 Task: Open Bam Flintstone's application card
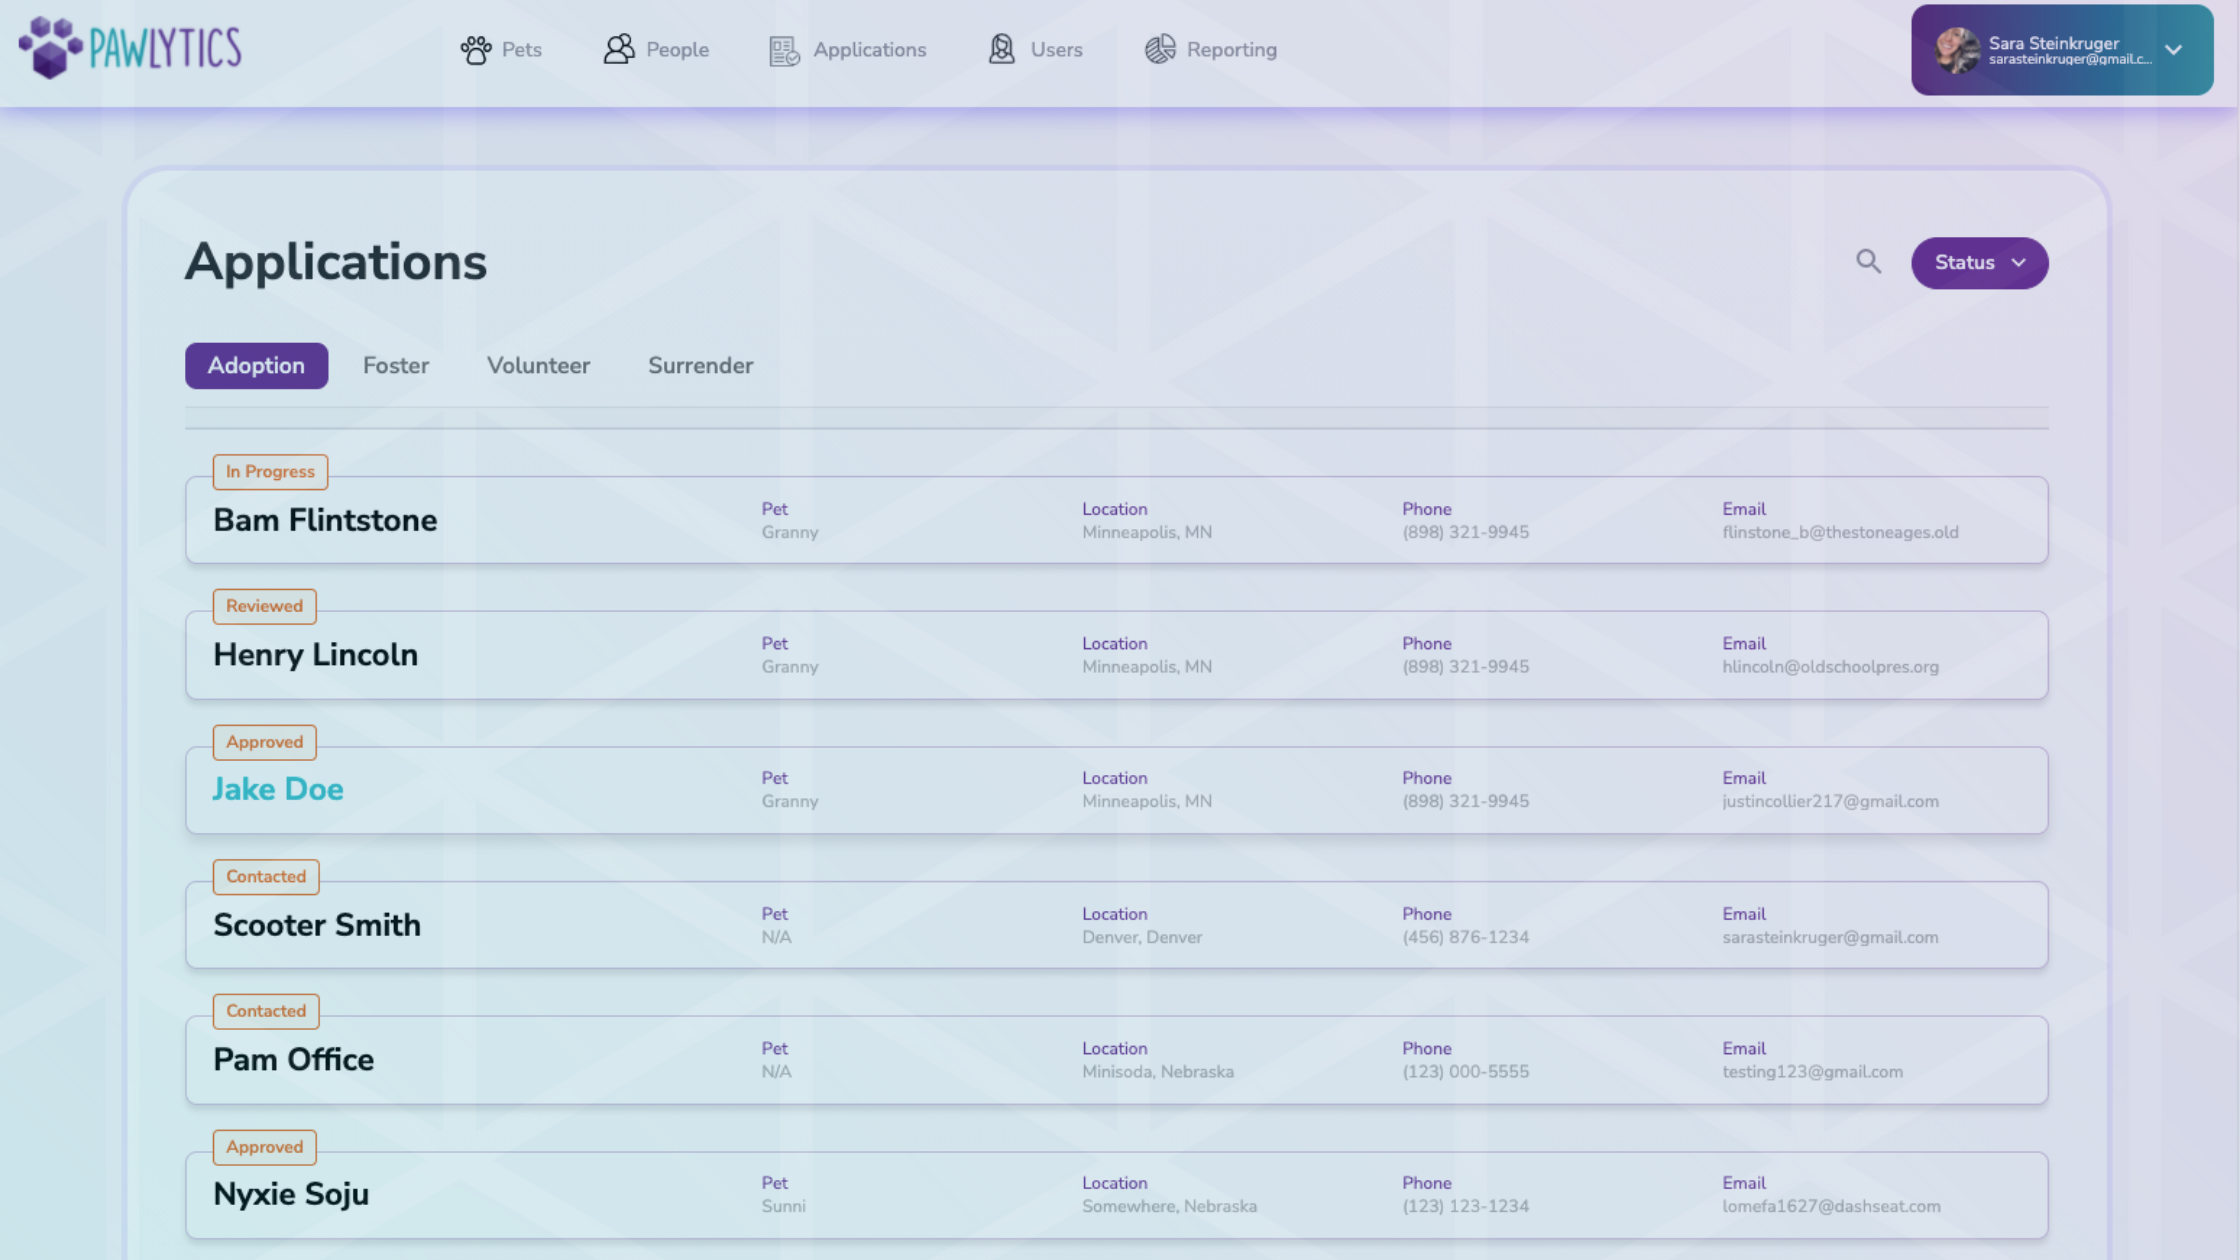(x=325, y=521)
